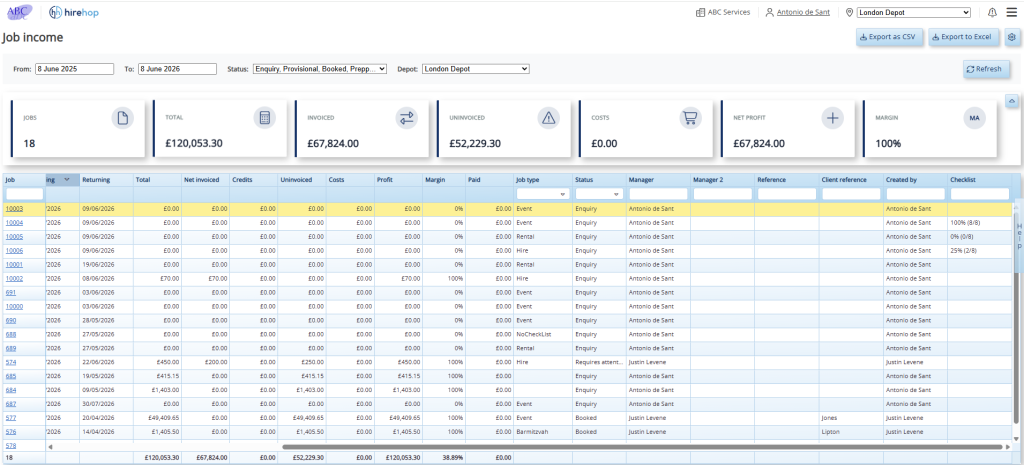Click the document icon on the Jobs card
Viewport: 1024px width, 465px height.
[x=122, y=118]
